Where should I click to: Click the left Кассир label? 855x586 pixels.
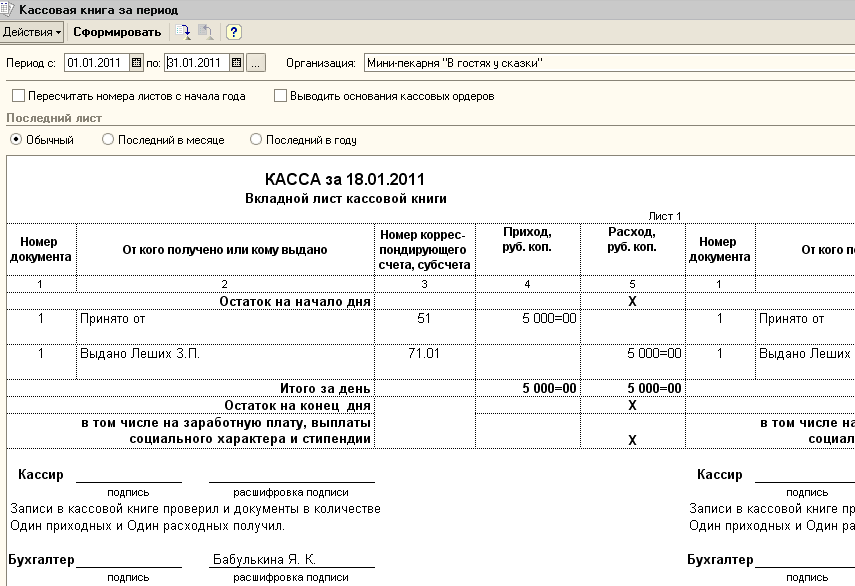point(41,474)
